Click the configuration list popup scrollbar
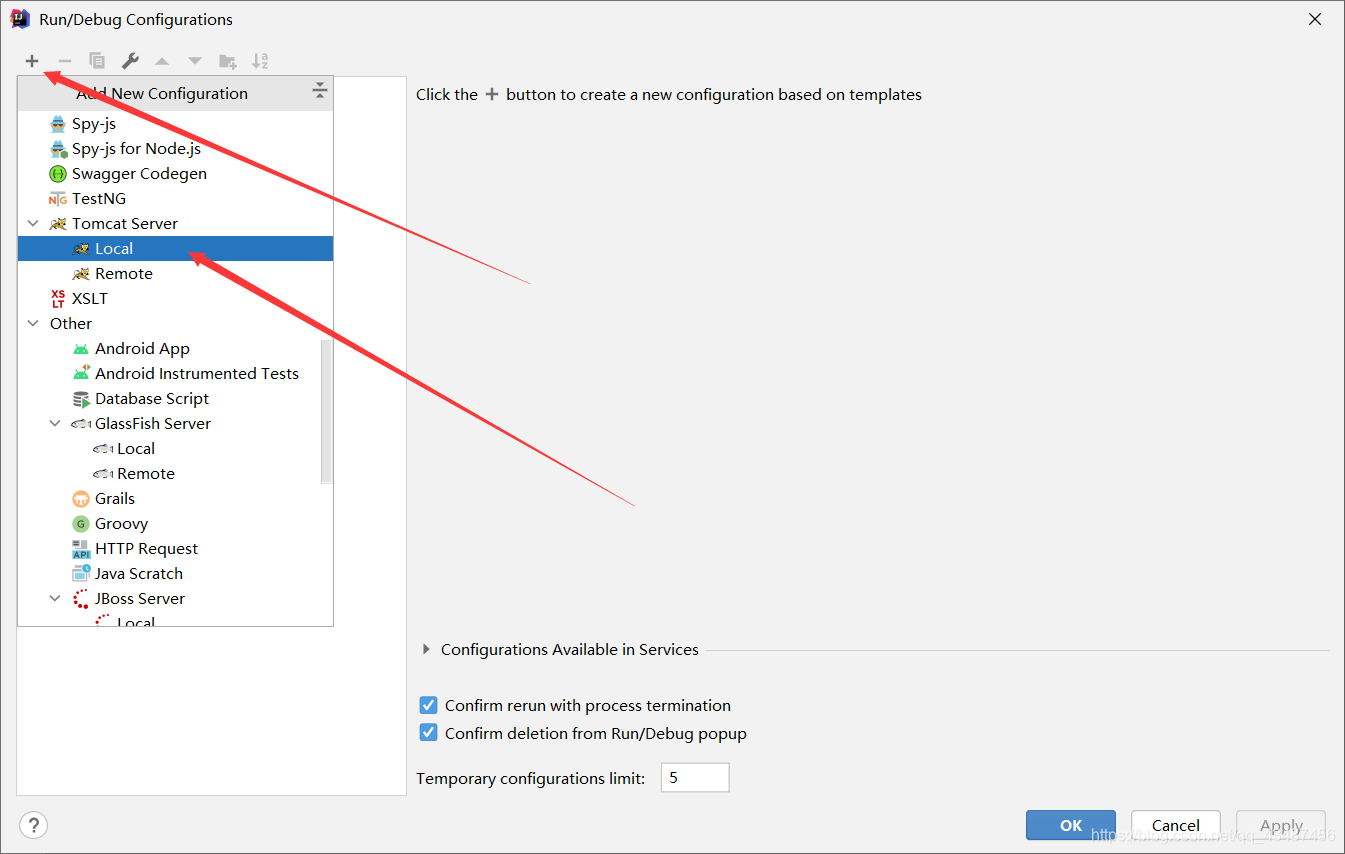 click(326, 411)
